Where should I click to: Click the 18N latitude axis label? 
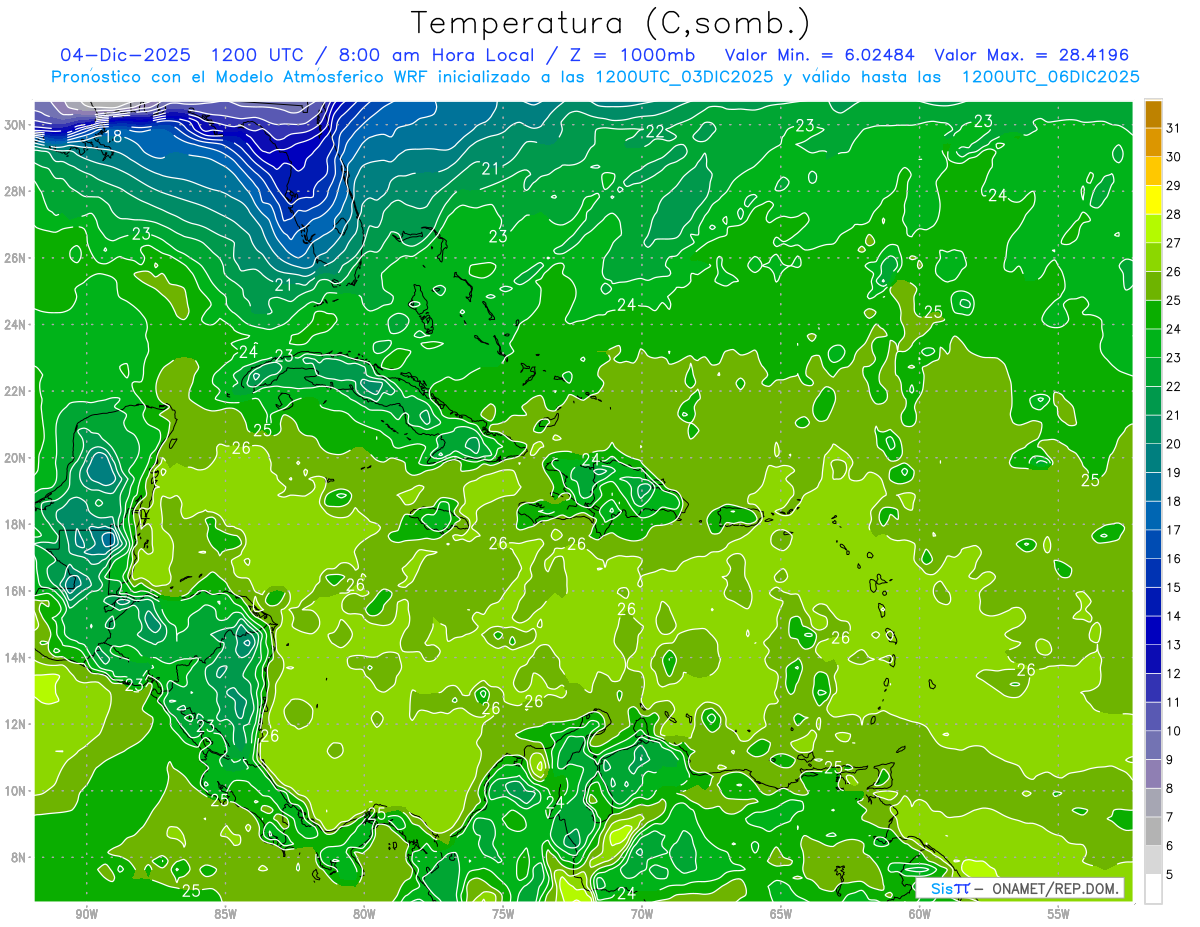point(17,524)
